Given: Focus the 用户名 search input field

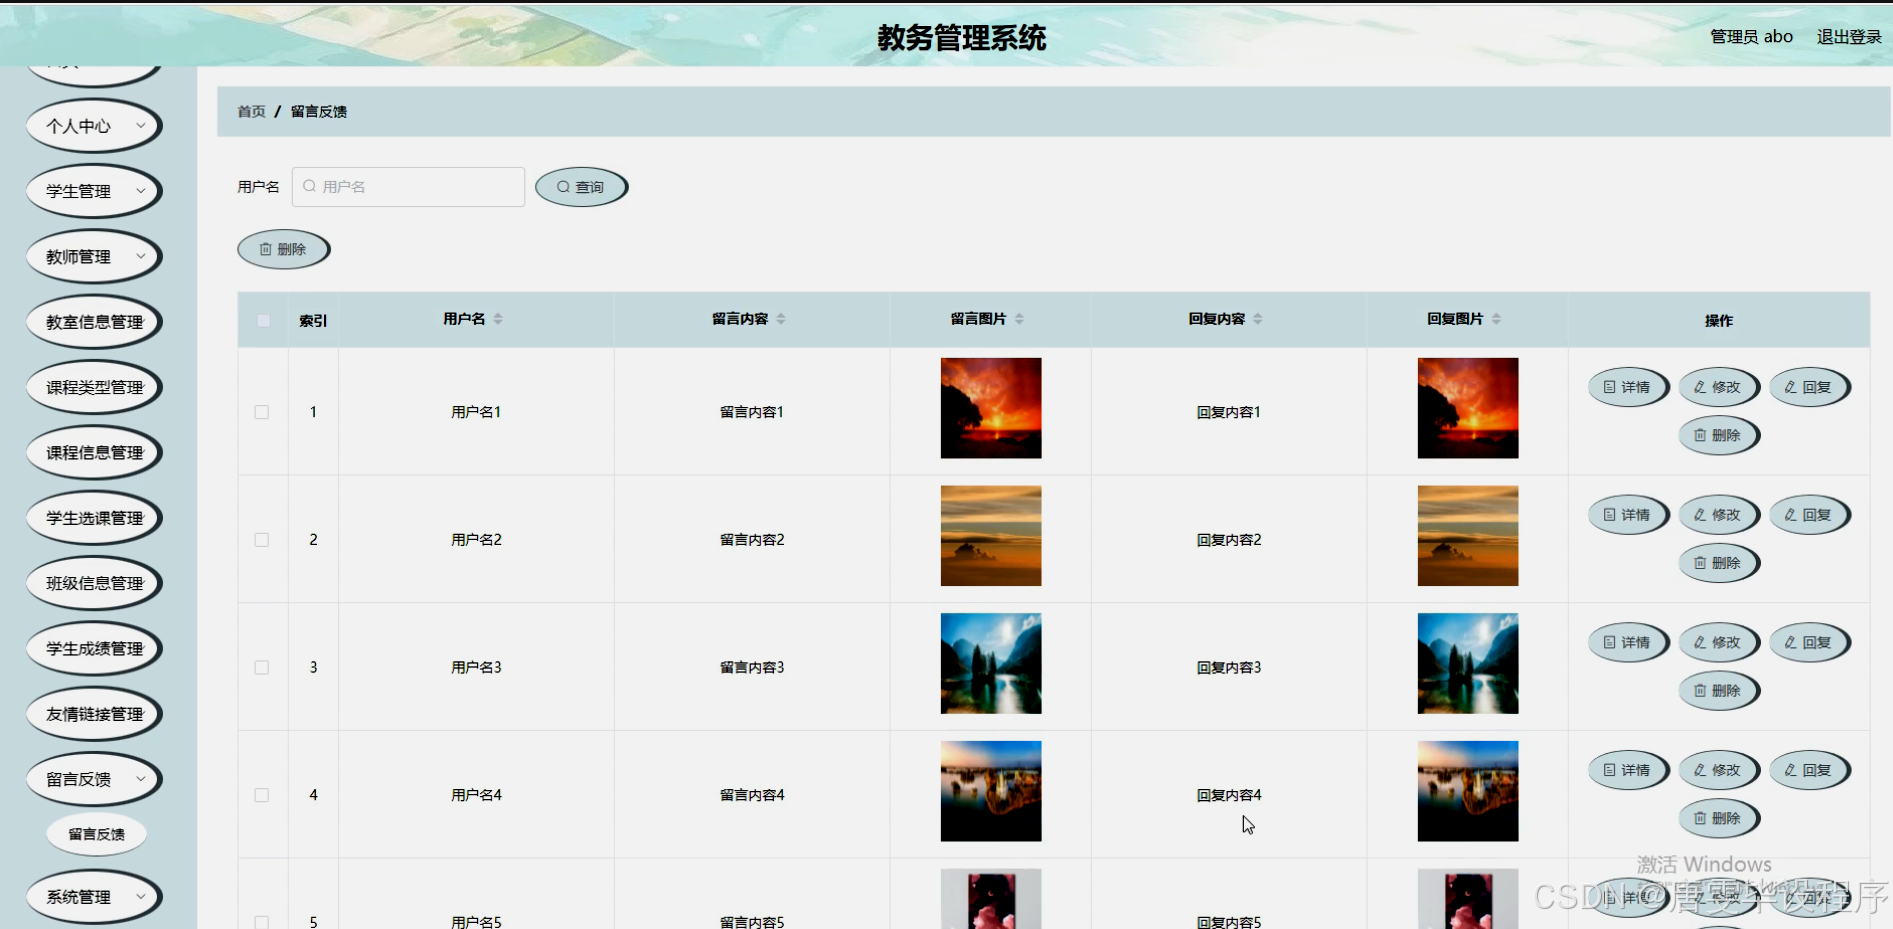Looking at the screenshot, I should 408,187.
